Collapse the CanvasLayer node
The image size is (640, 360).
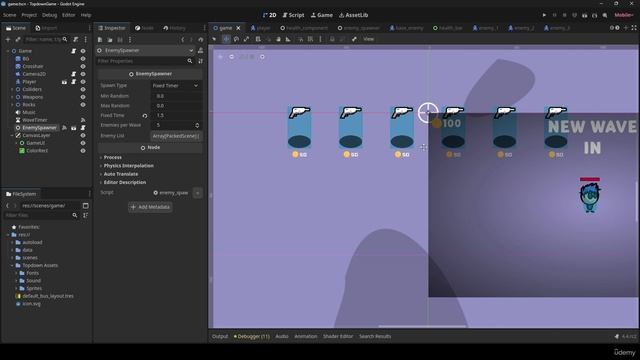click(x=12, y=136)
